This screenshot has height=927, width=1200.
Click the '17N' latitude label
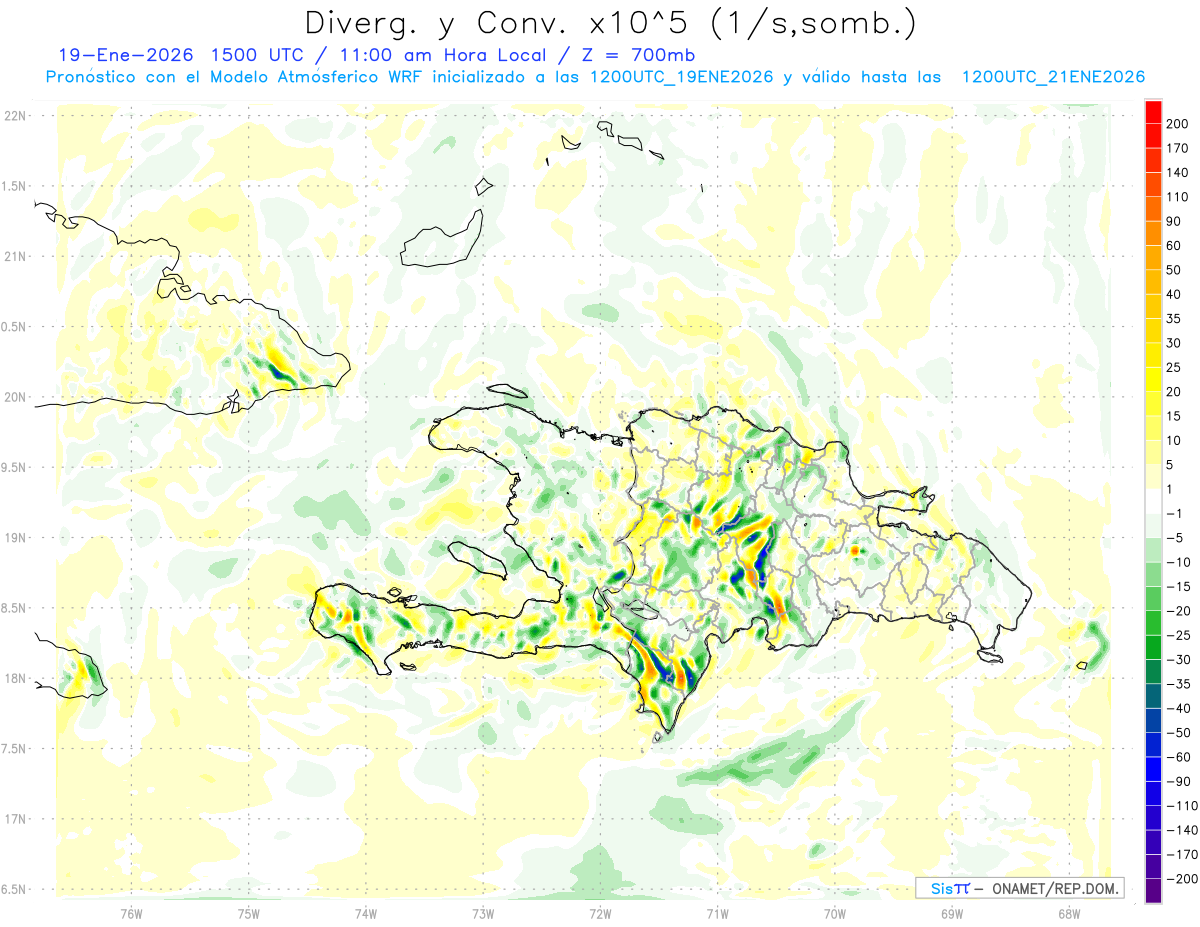point(15,819)
